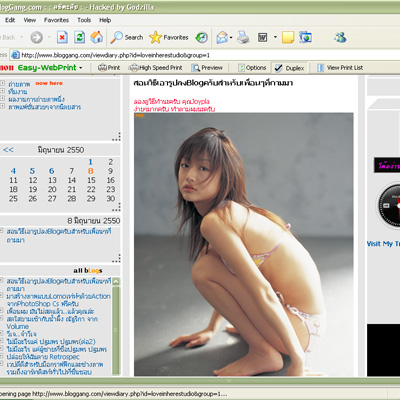This screenshot has width=400, height=400.
Task: Click the page icon in address bar
Action: coord(15,55)
